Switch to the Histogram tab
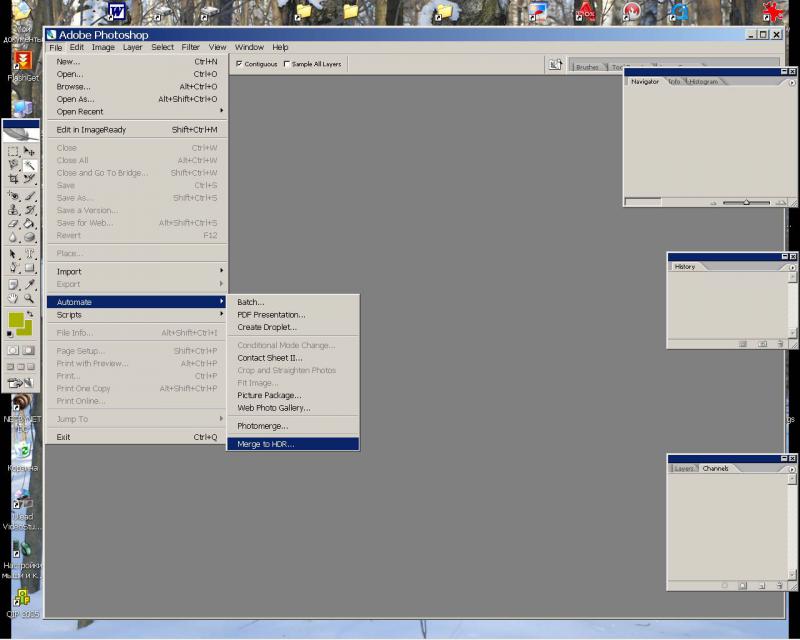Image resolution: width=800 pixels, height=640 pixels. point(704,82)
